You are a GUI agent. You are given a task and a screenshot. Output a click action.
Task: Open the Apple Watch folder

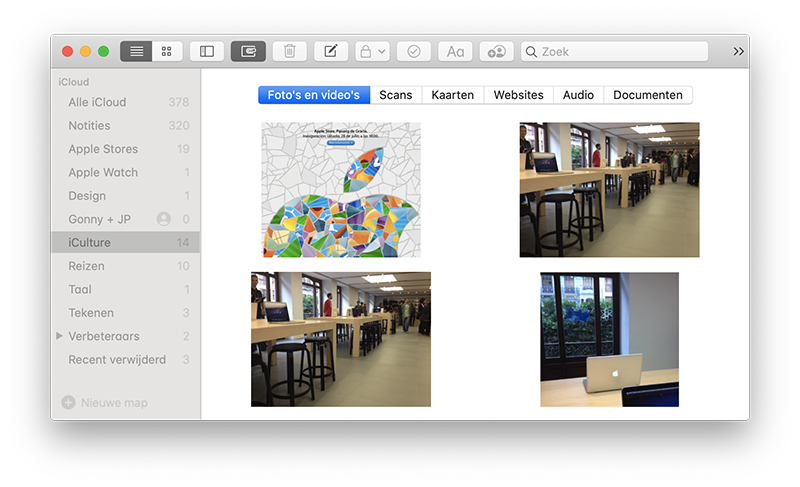coord(126,172)
